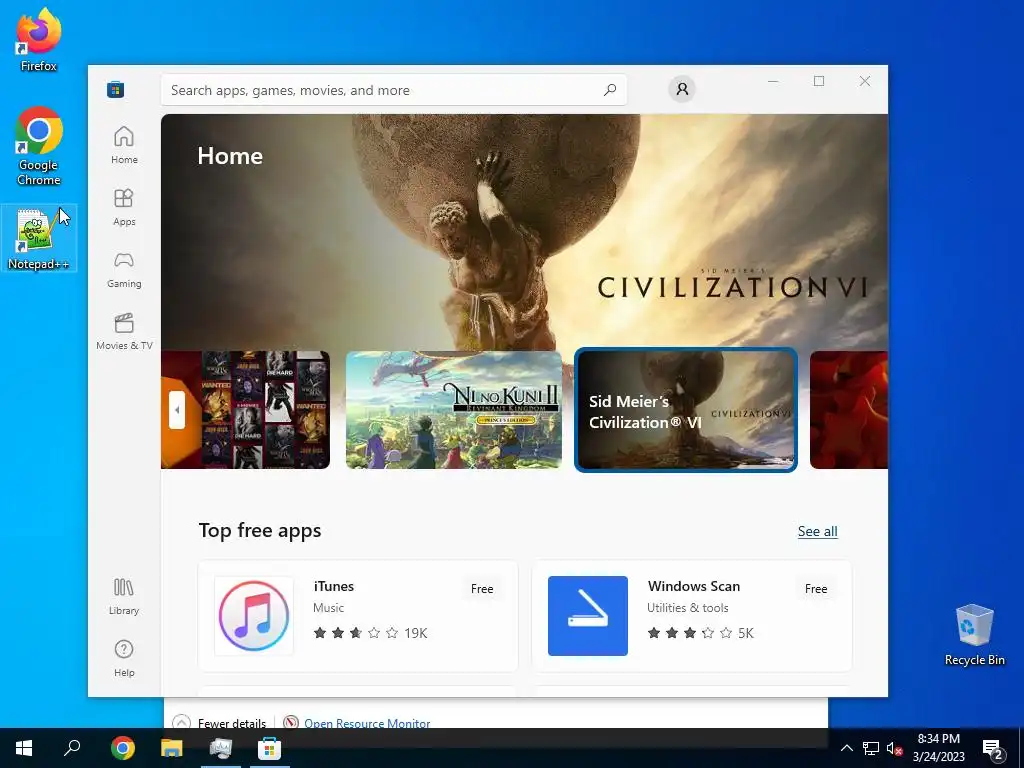Click Music category under iTunes

pyautogui.click(x=328, y=608)
